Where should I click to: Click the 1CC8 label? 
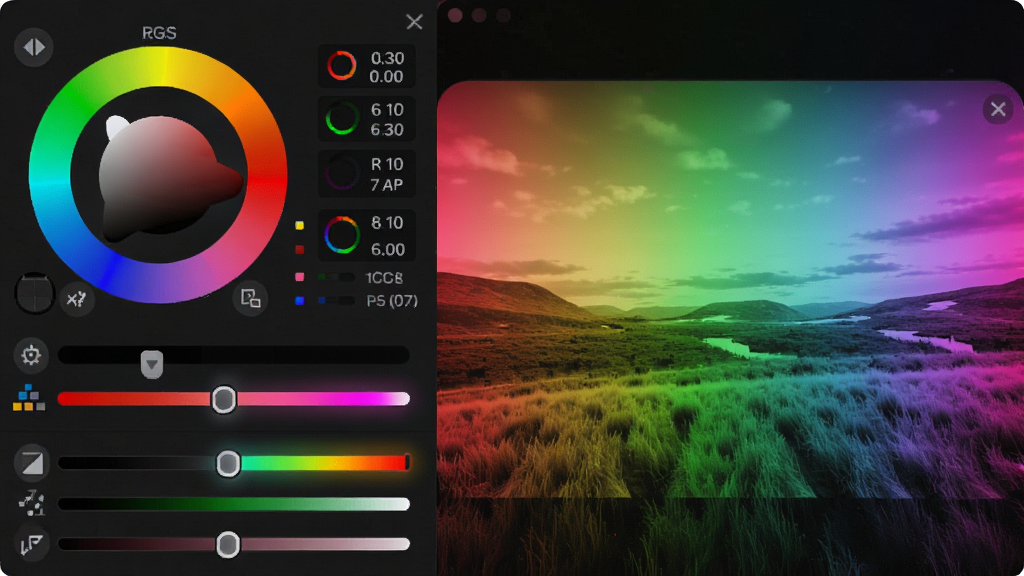[384, 278]
